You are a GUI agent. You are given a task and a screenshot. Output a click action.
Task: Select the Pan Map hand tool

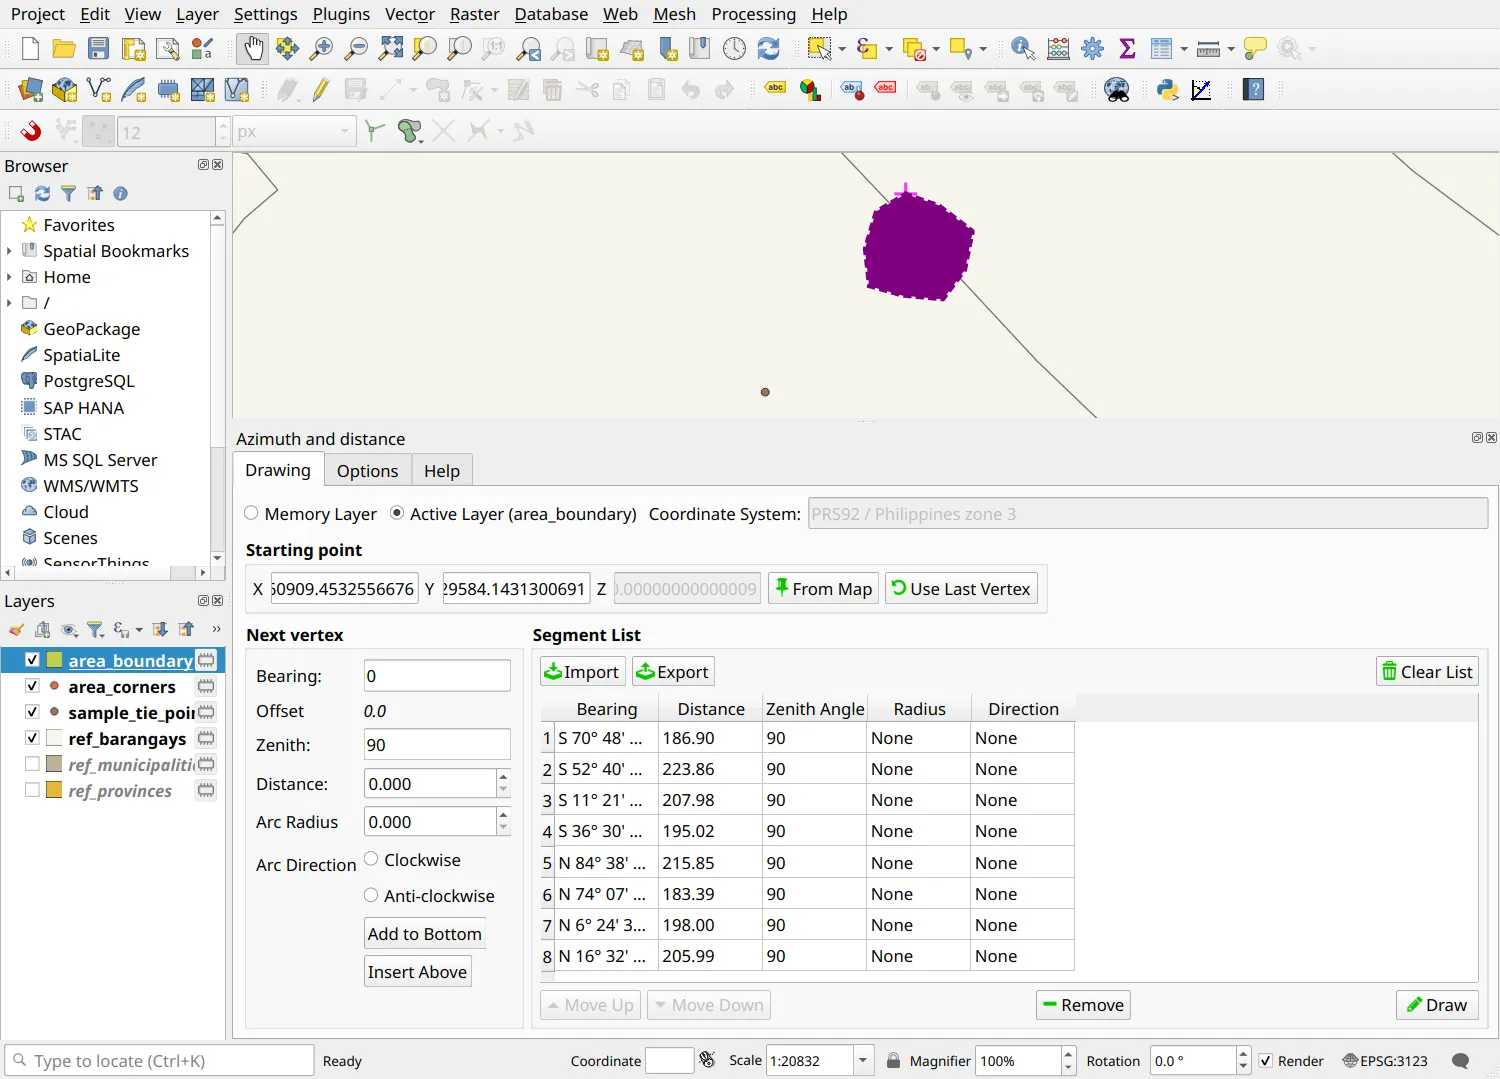253,49
